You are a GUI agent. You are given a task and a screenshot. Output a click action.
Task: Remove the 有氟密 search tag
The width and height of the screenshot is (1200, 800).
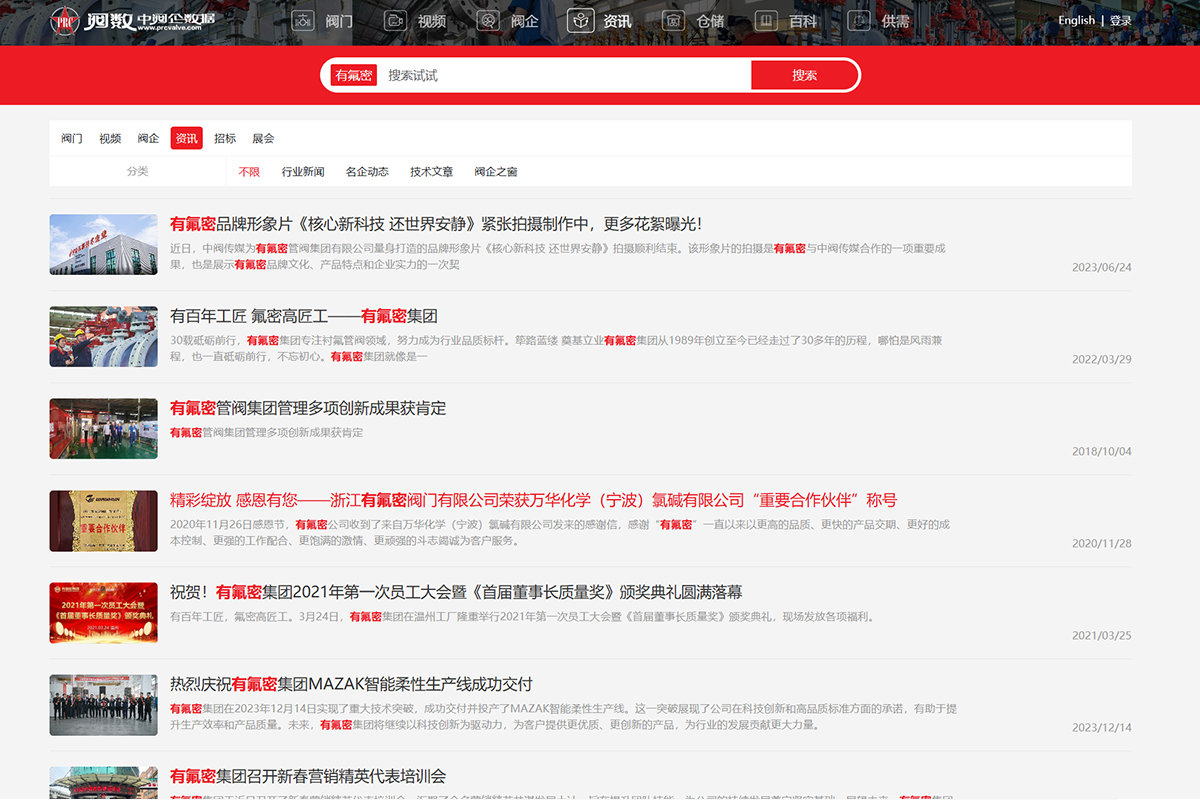click(354, 75)
